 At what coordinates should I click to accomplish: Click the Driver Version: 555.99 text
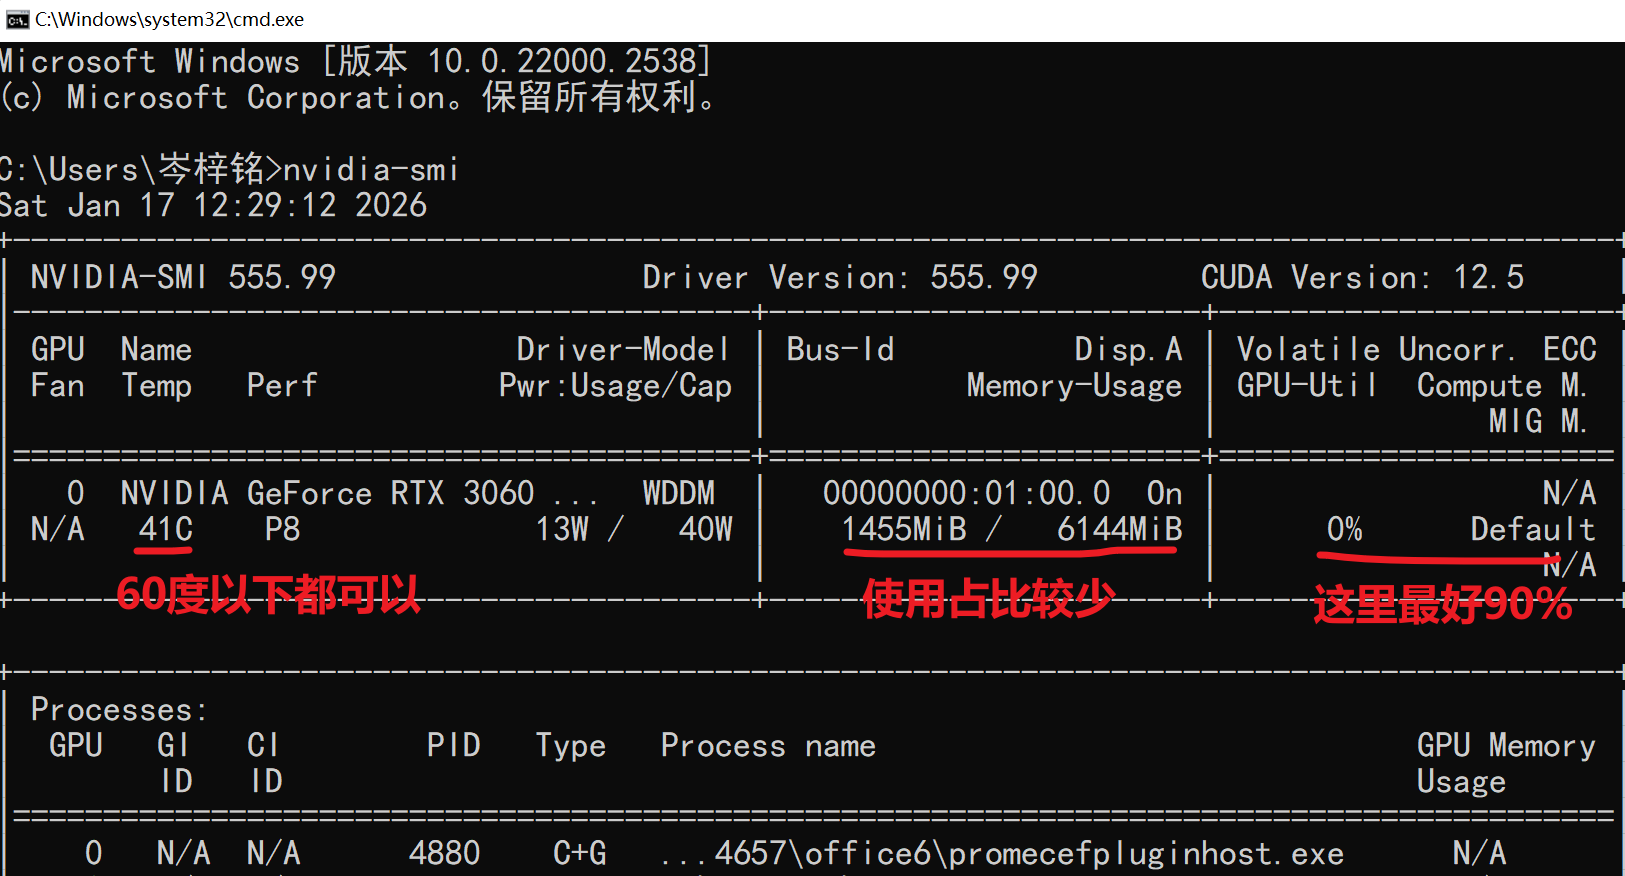tap(840, 278)
